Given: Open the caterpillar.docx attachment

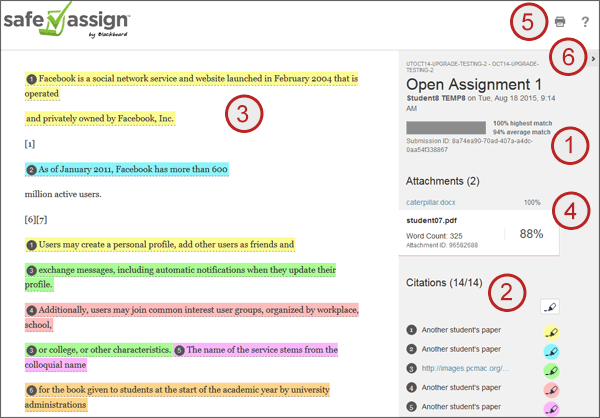Looking at the screenshot, I should (430, 202).
